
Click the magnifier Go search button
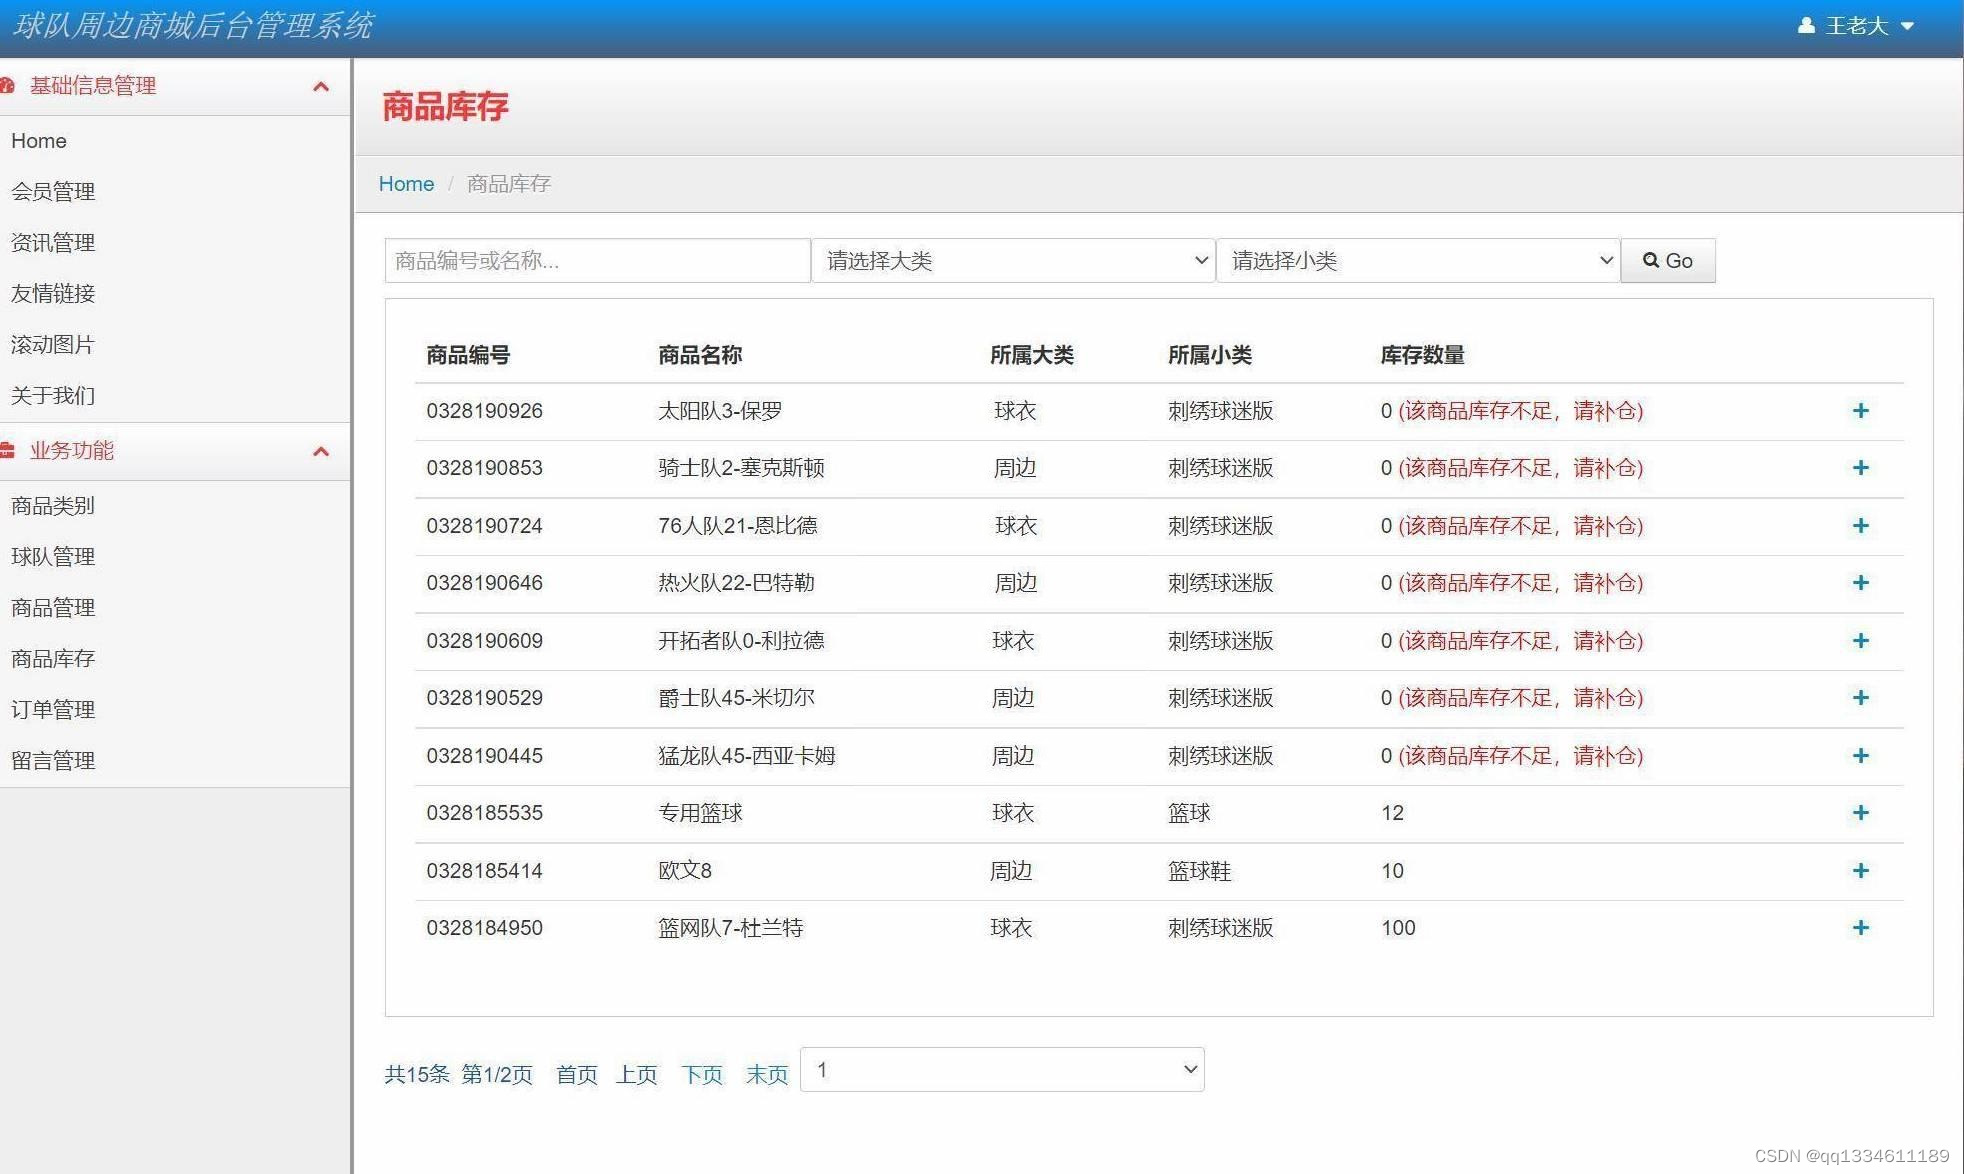coord(1668,260)
